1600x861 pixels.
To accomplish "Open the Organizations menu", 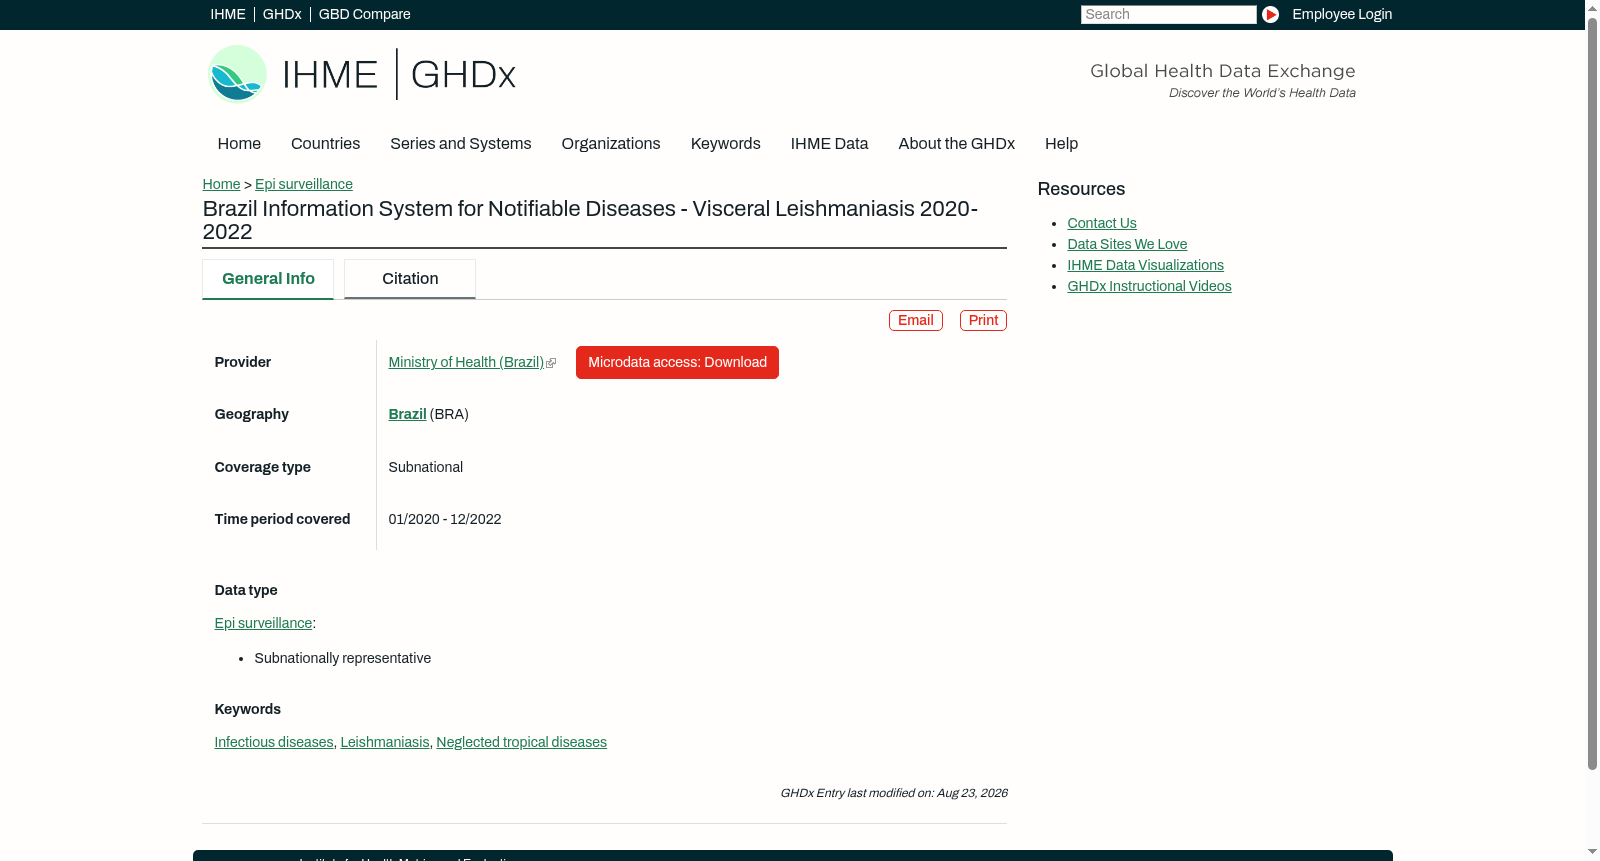I will [x=611, y=143].
